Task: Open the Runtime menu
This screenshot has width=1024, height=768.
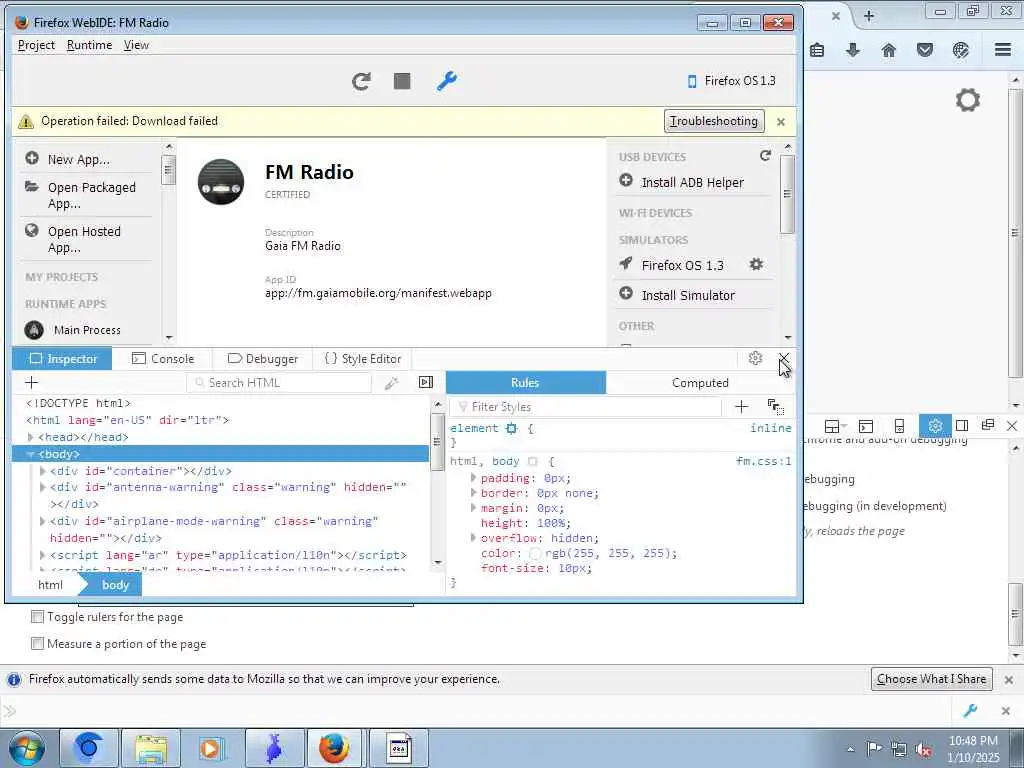Action: click(x=89, y=45)
